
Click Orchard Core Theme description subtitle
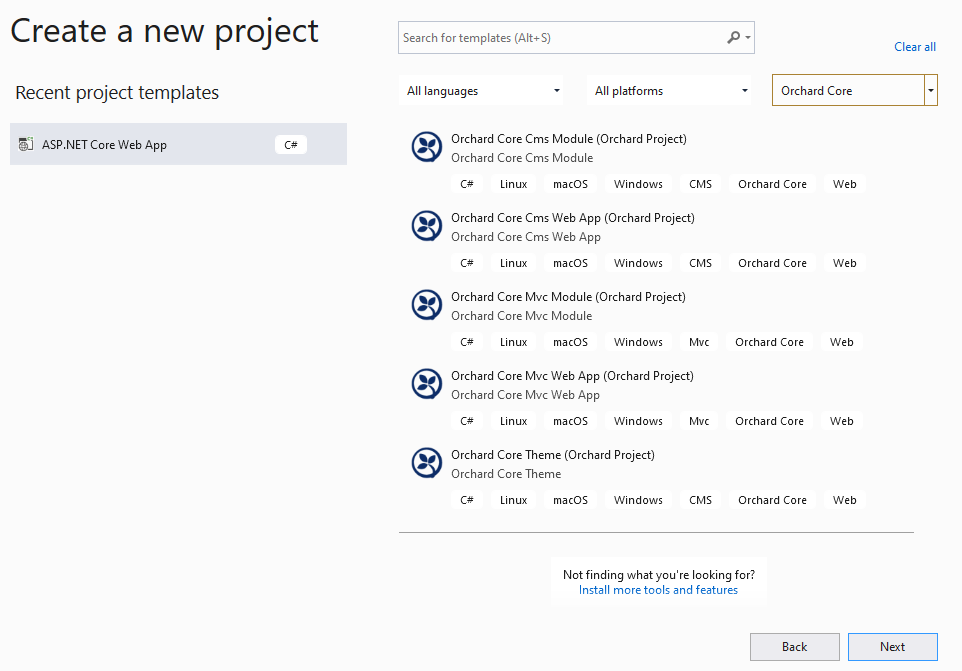tap(506, 474)
